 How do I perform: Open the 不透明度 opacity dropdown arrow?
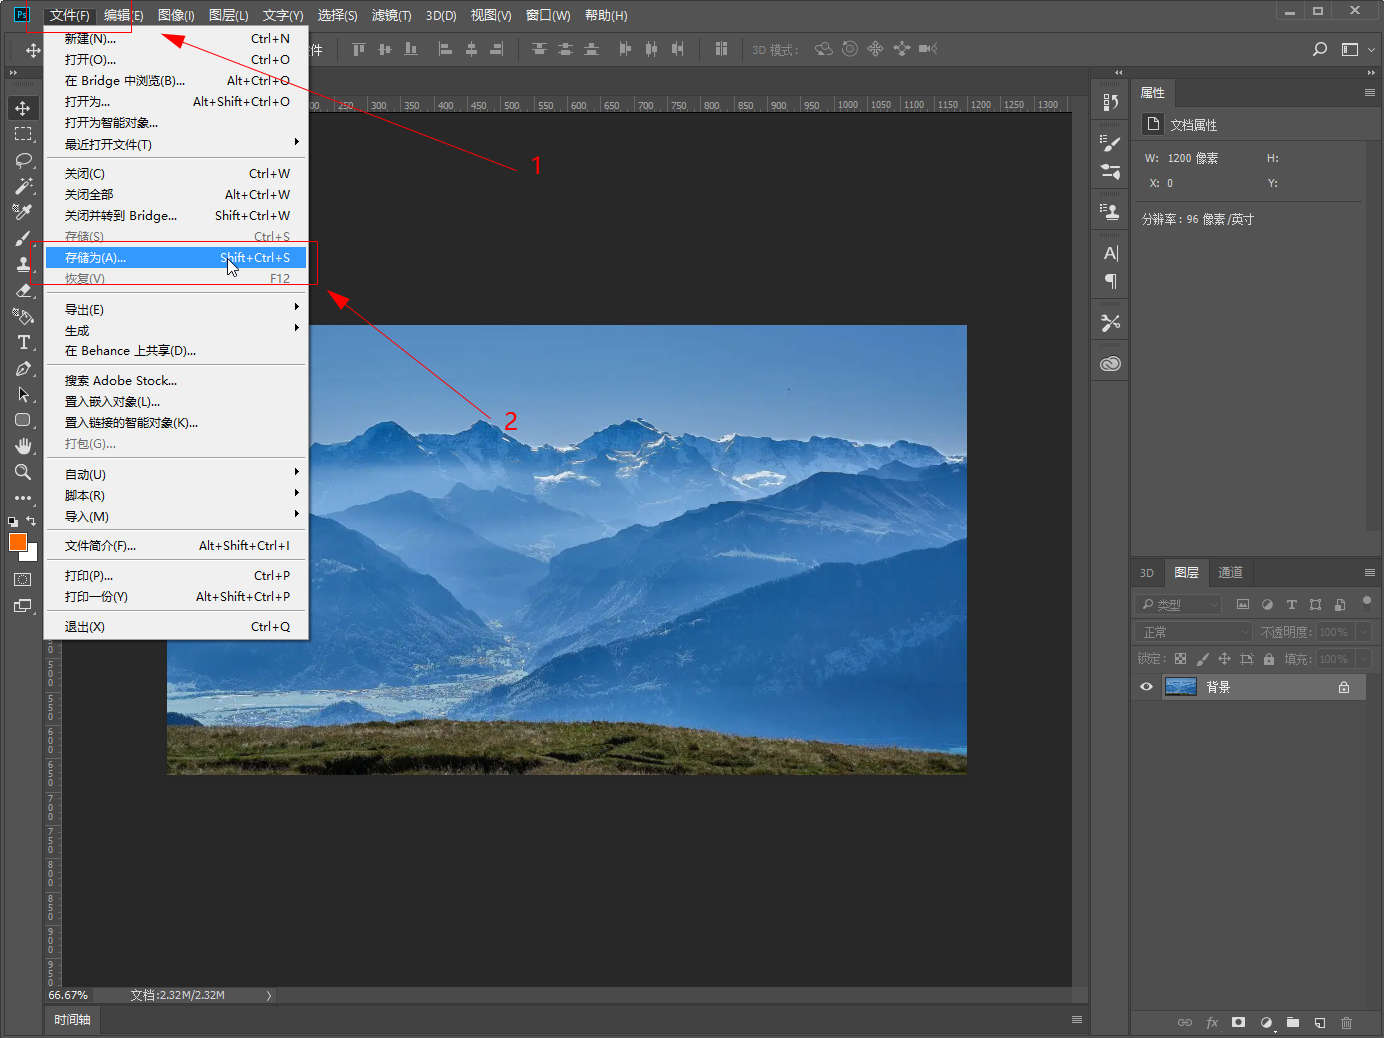pyautogui.click(x=1363, y=632)
